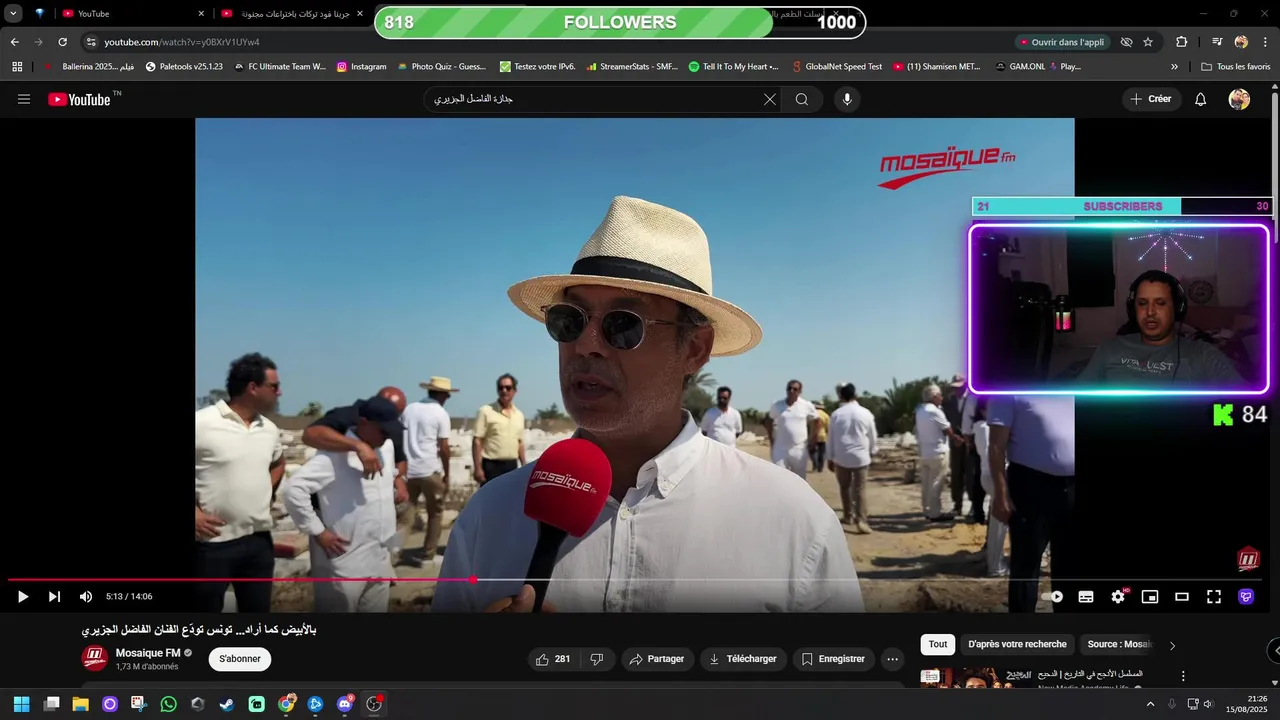The width and height of the screenshot is (1280, 720).
Task: Open the bookmarks apps grid icon
Action: 17,67
